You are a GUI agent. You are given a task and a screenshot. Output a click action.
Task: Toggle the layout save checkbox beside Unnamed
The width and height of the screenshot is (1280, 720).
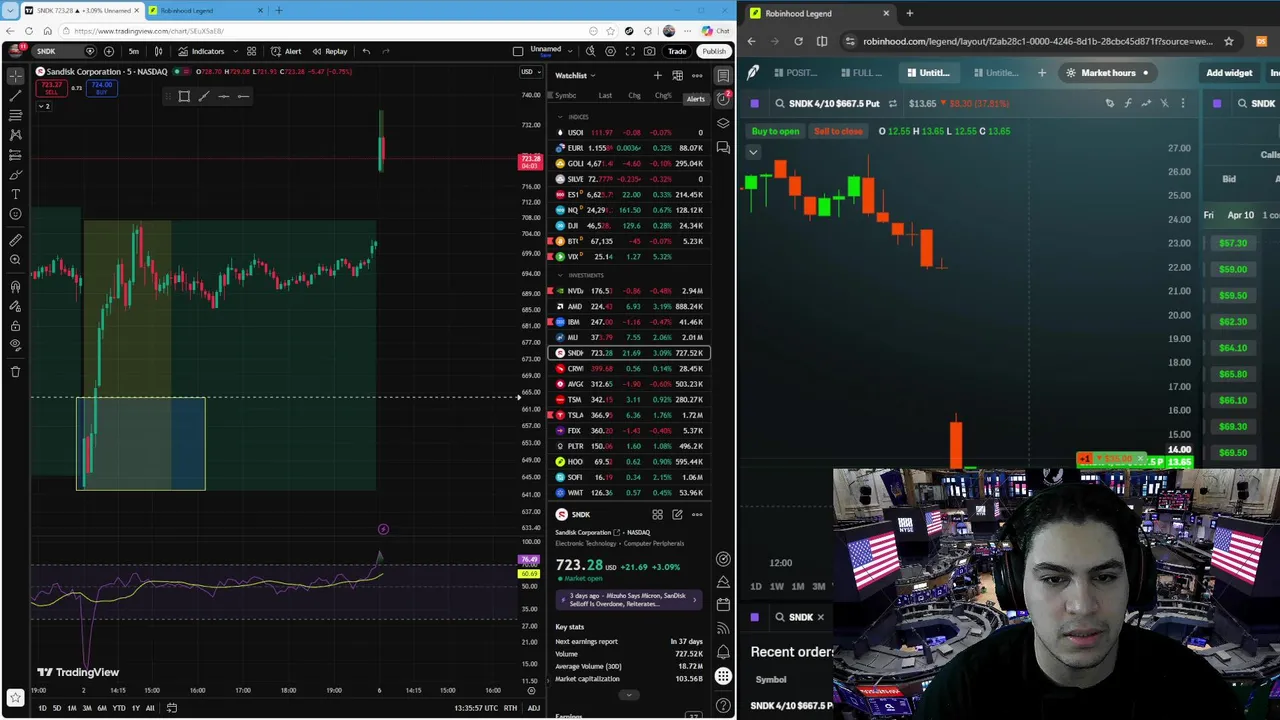[518, 51]
